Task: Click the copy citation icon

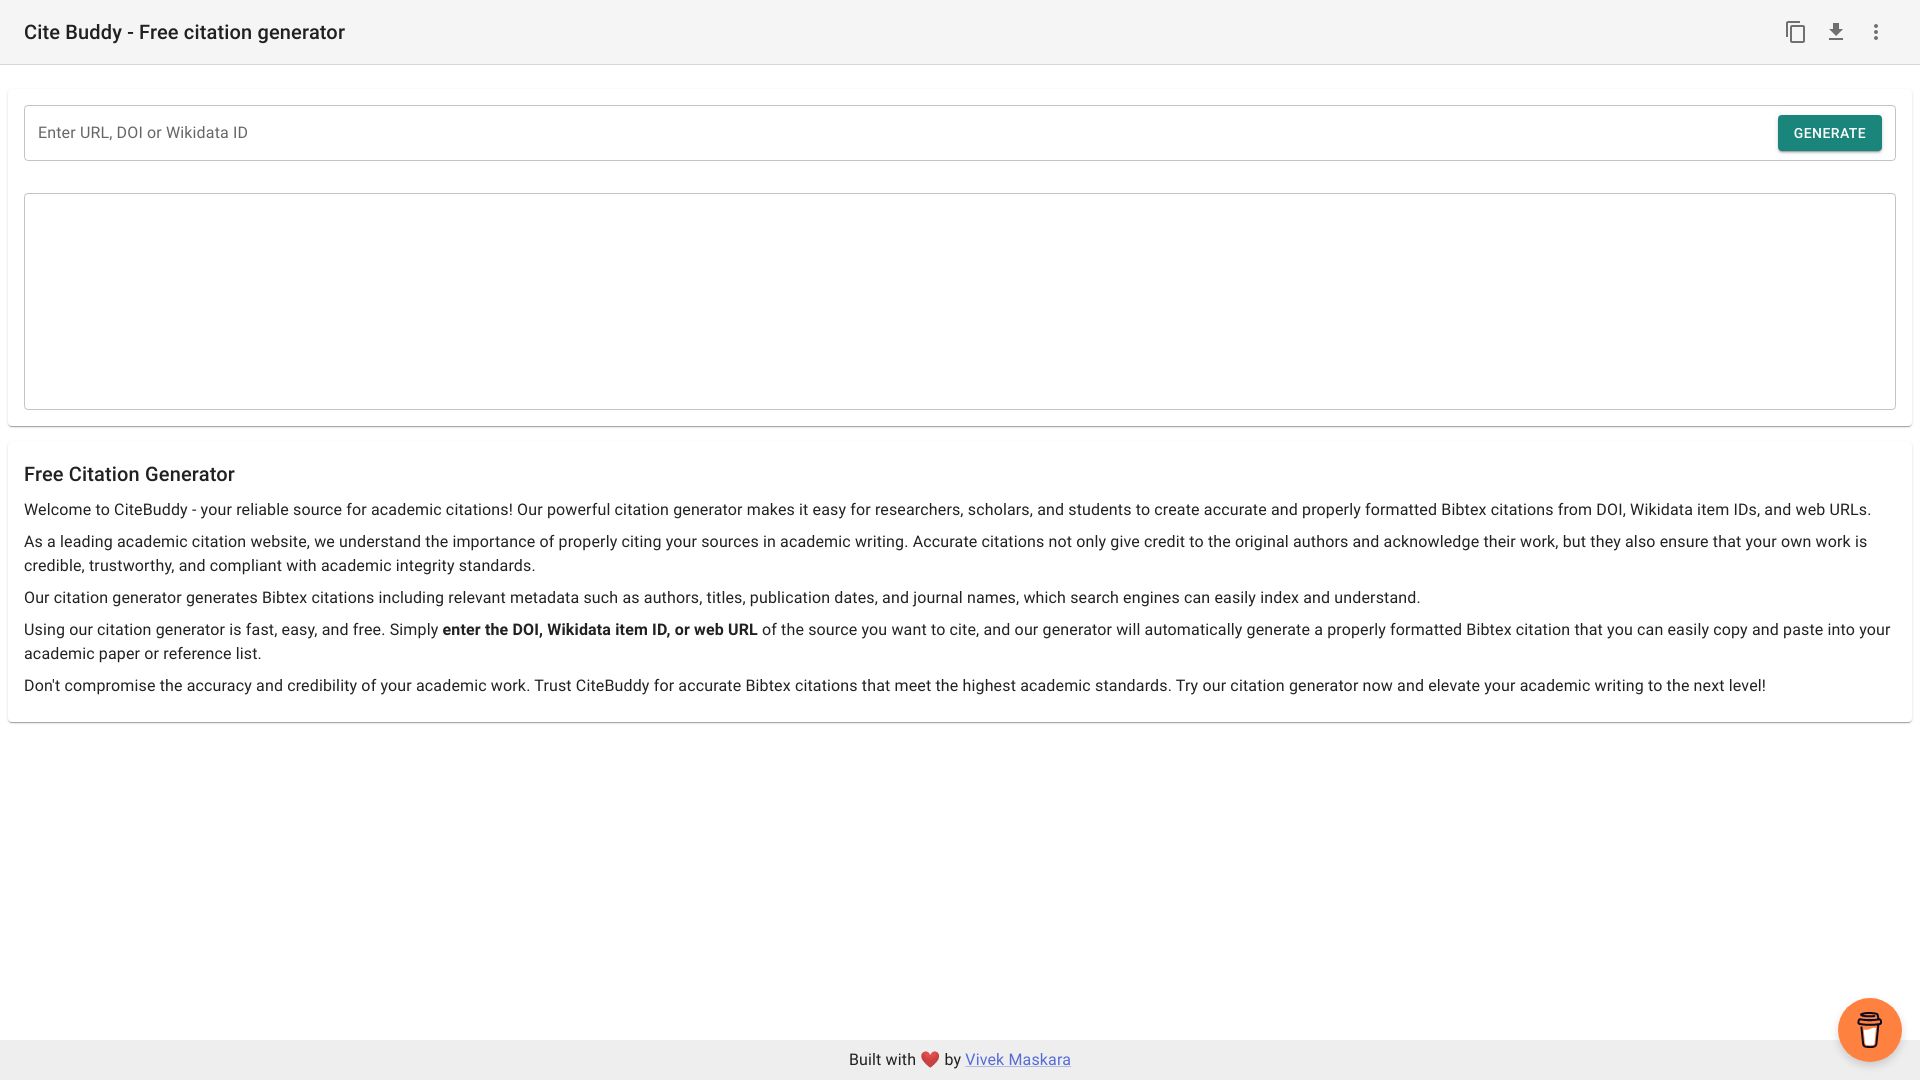Action: pos(1795,32)
